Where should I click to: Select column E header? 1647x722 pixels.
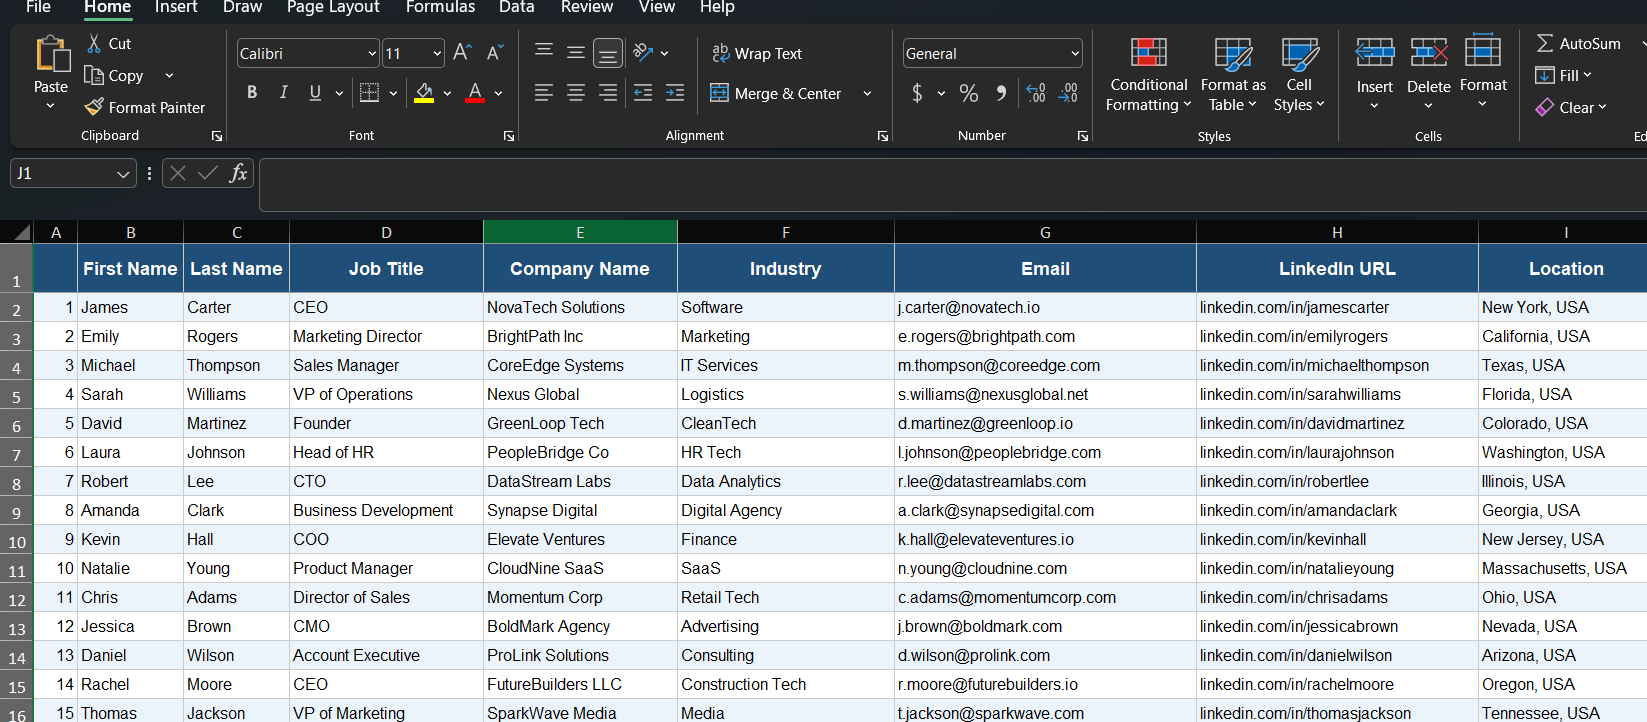[580, 232]
